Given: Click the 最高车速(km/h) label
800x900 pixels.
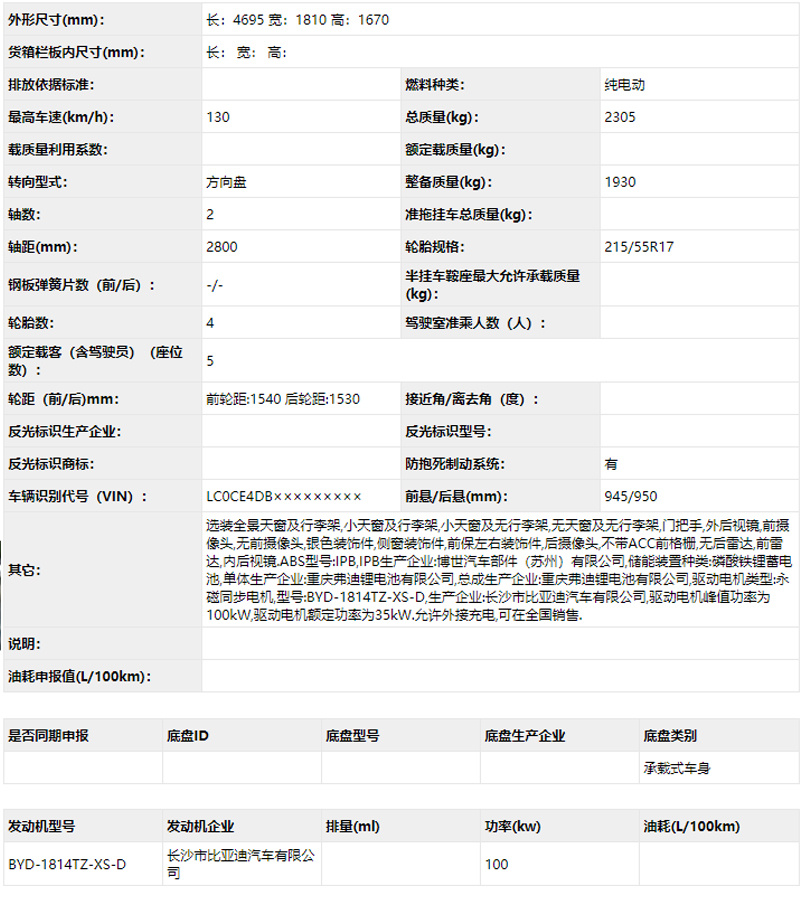Looking at the screenshot, I should [x=61, y=117].
